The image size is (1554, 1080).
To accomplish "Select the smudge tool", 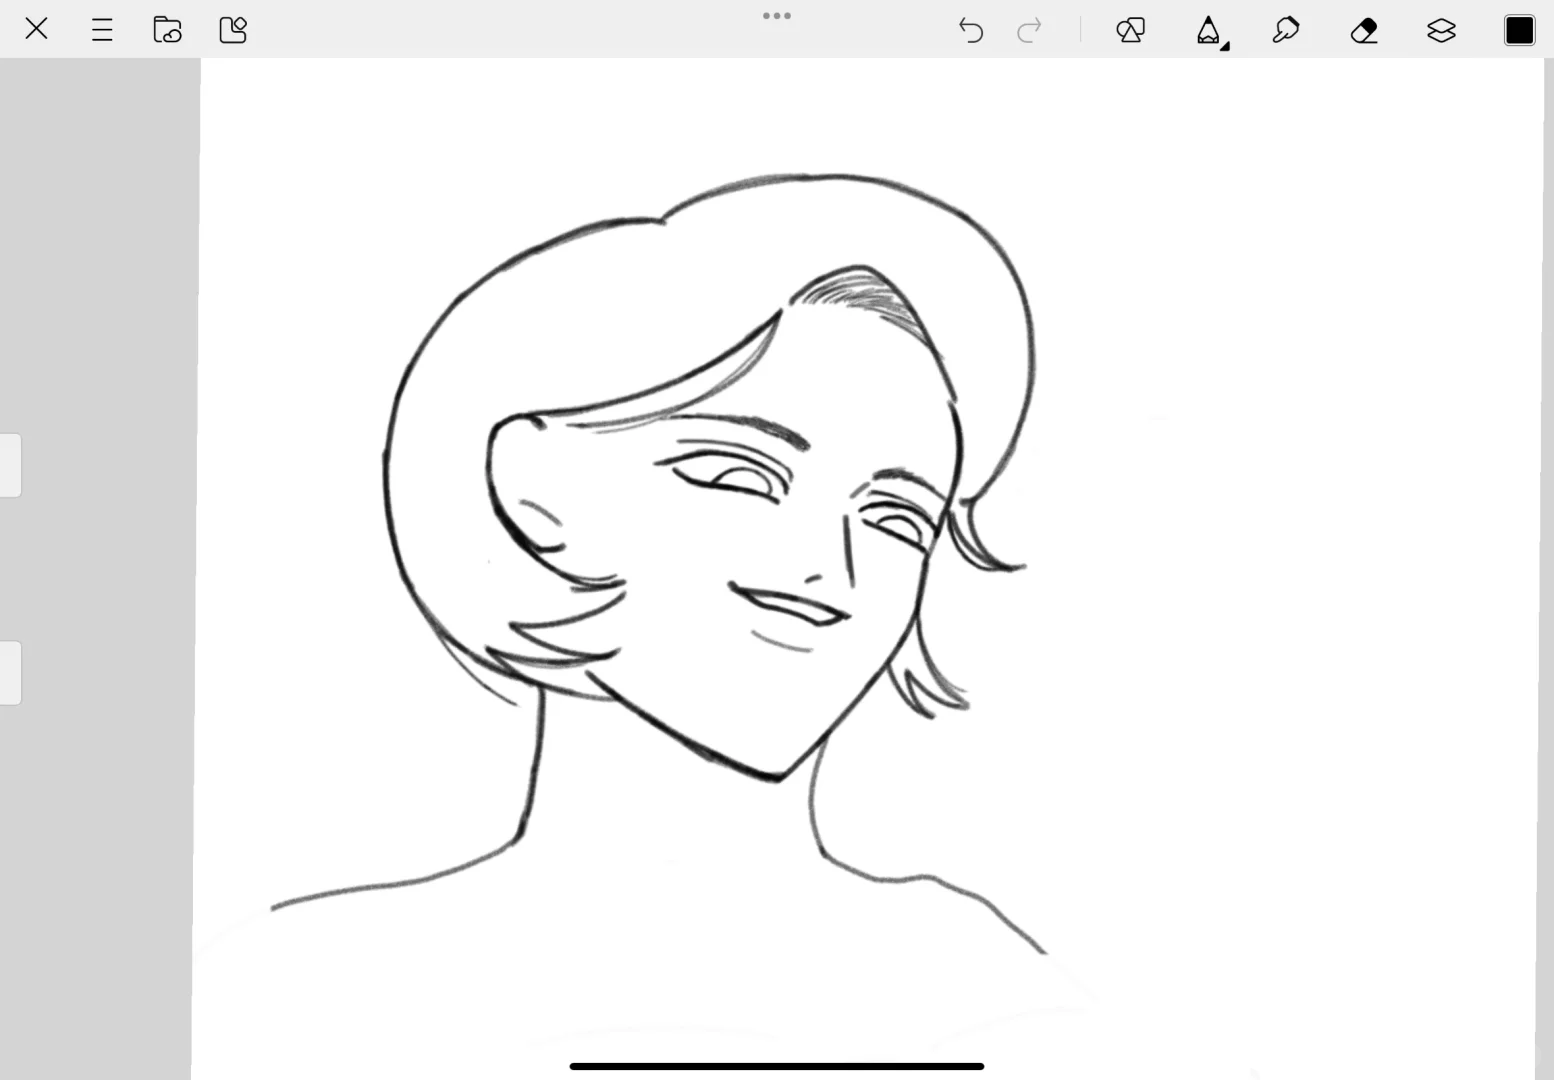I will click(1286, 31).
